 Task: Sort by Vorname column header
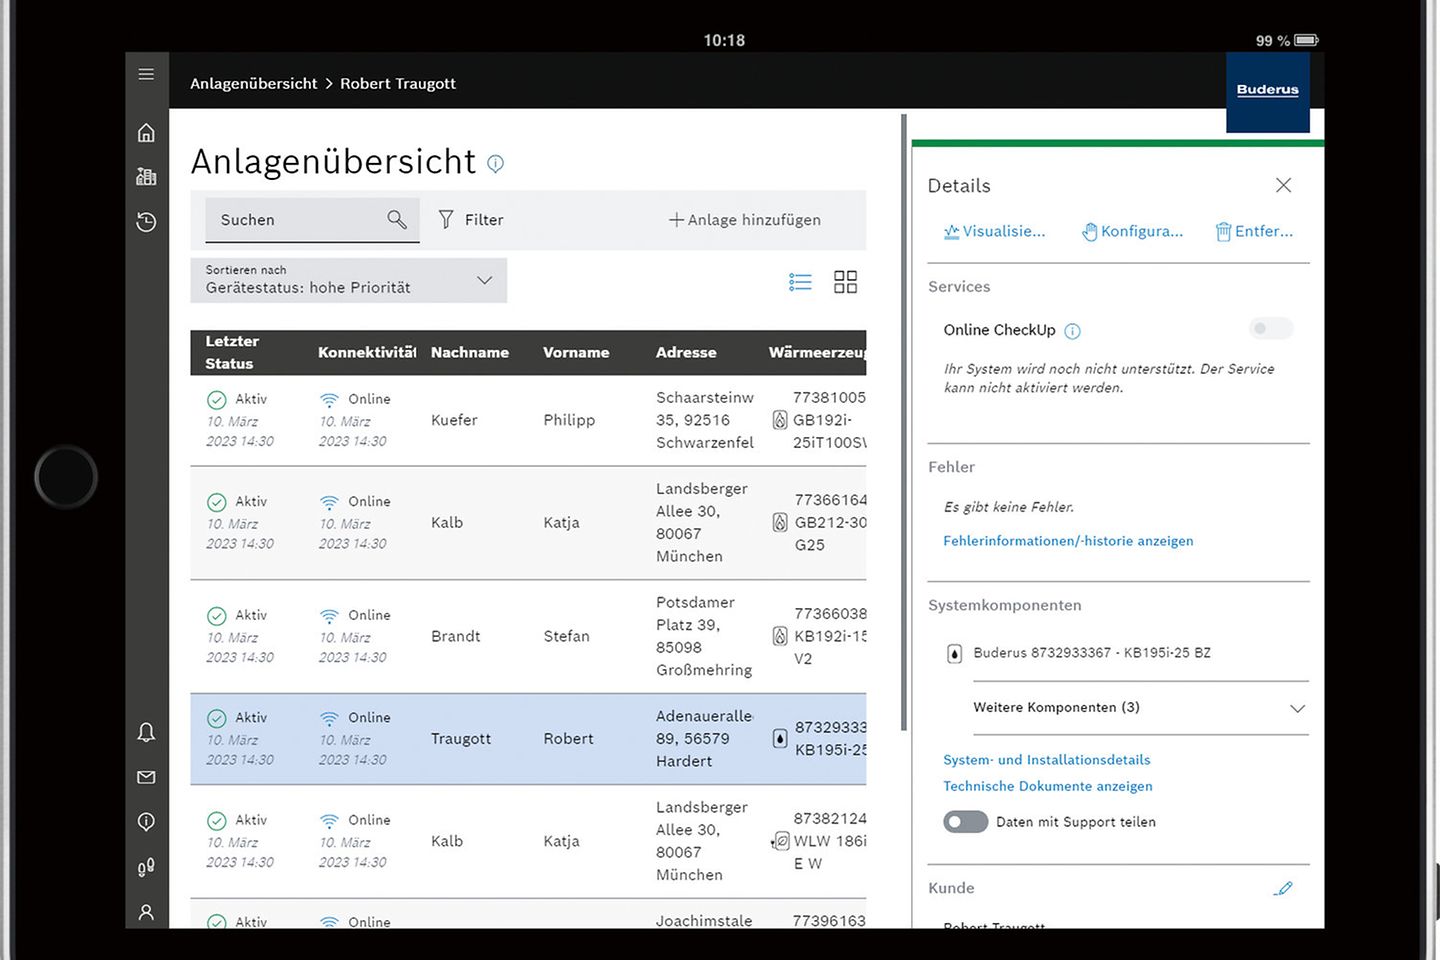[576, 353]
